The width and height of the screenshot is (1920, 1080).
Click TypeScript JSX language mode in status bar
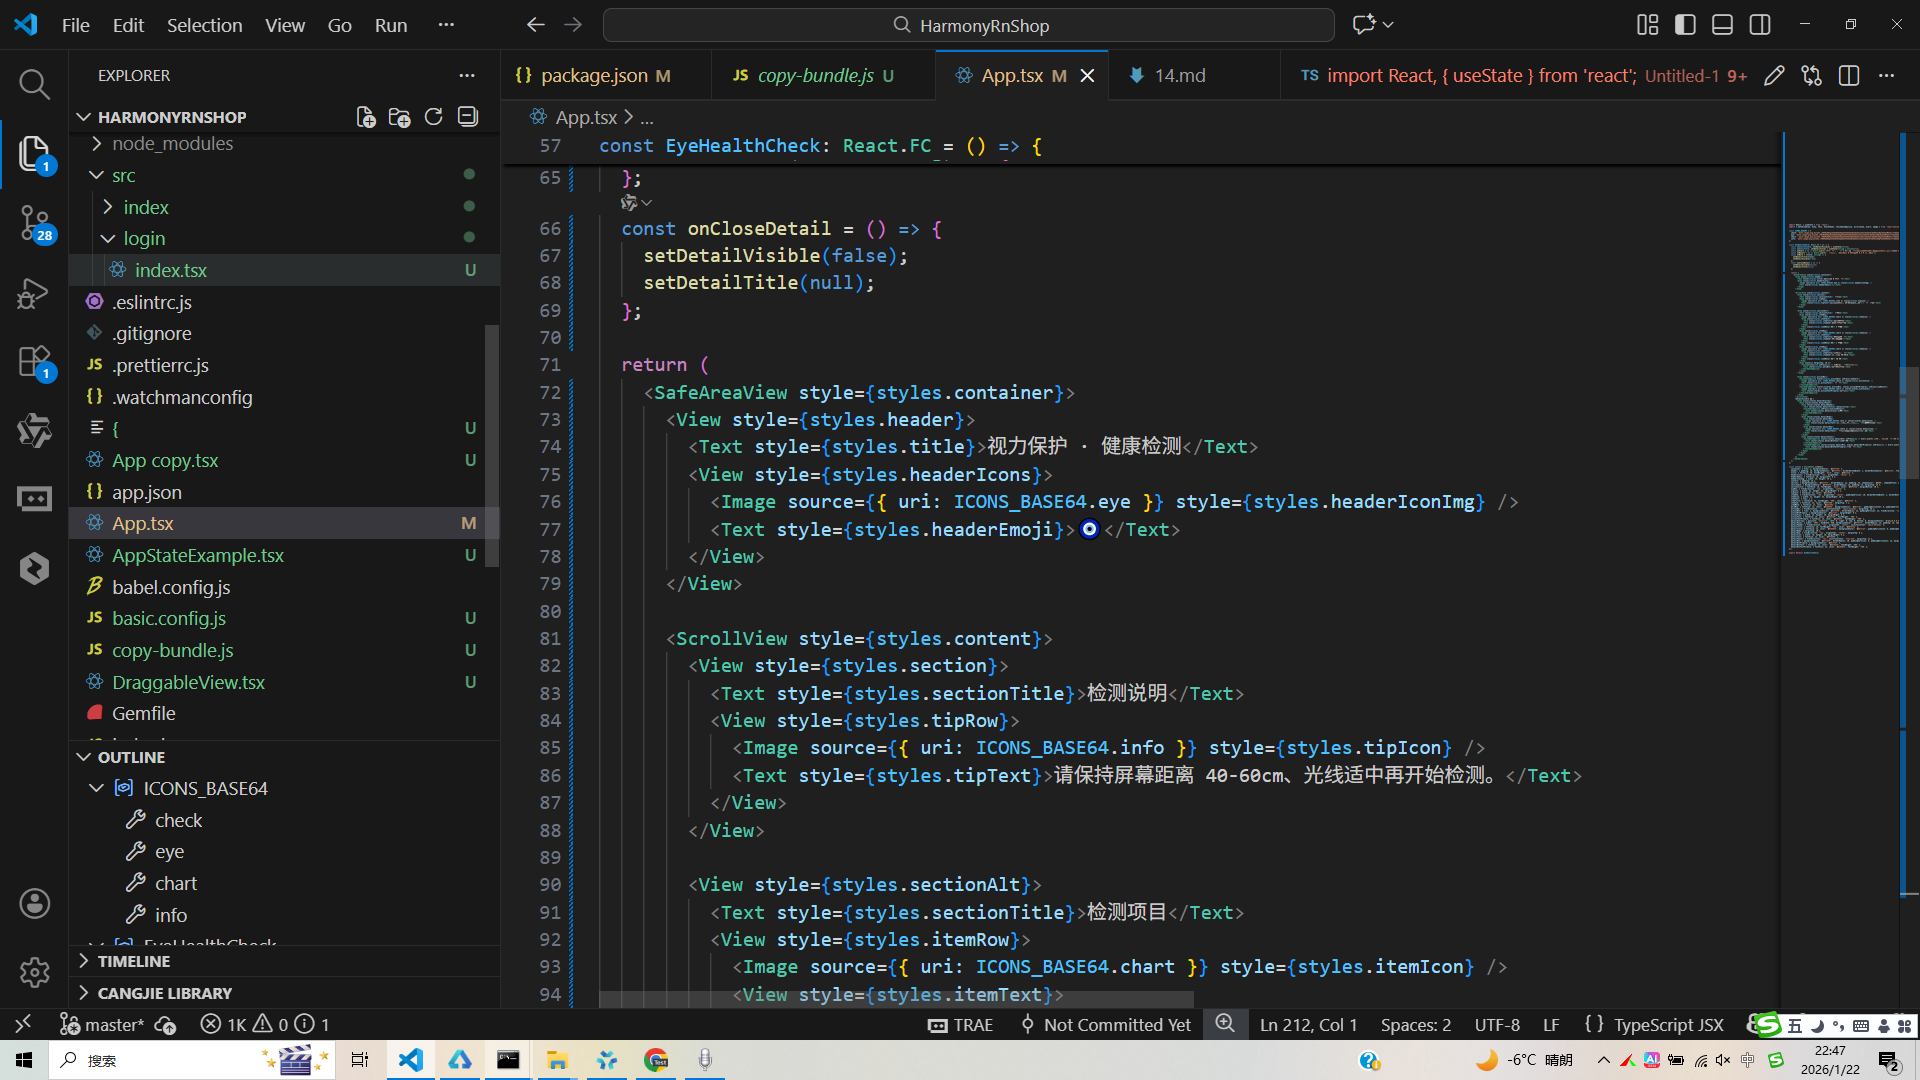pyautogui.click(x=1668, y=1025)
